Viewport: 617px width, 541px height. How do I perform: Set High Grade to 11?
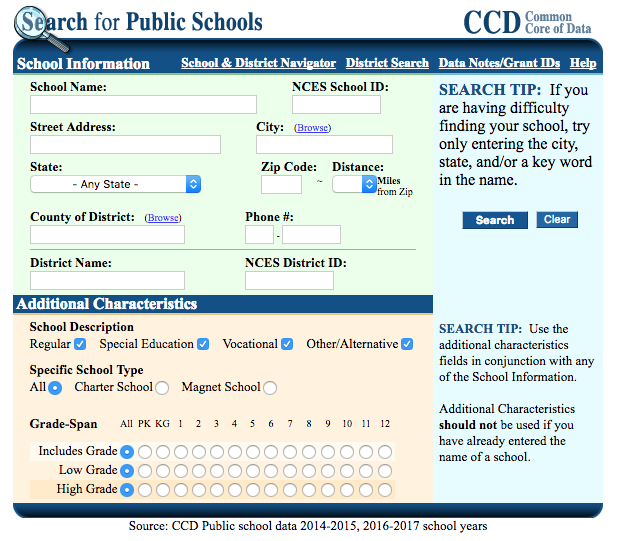click(366, 490)
